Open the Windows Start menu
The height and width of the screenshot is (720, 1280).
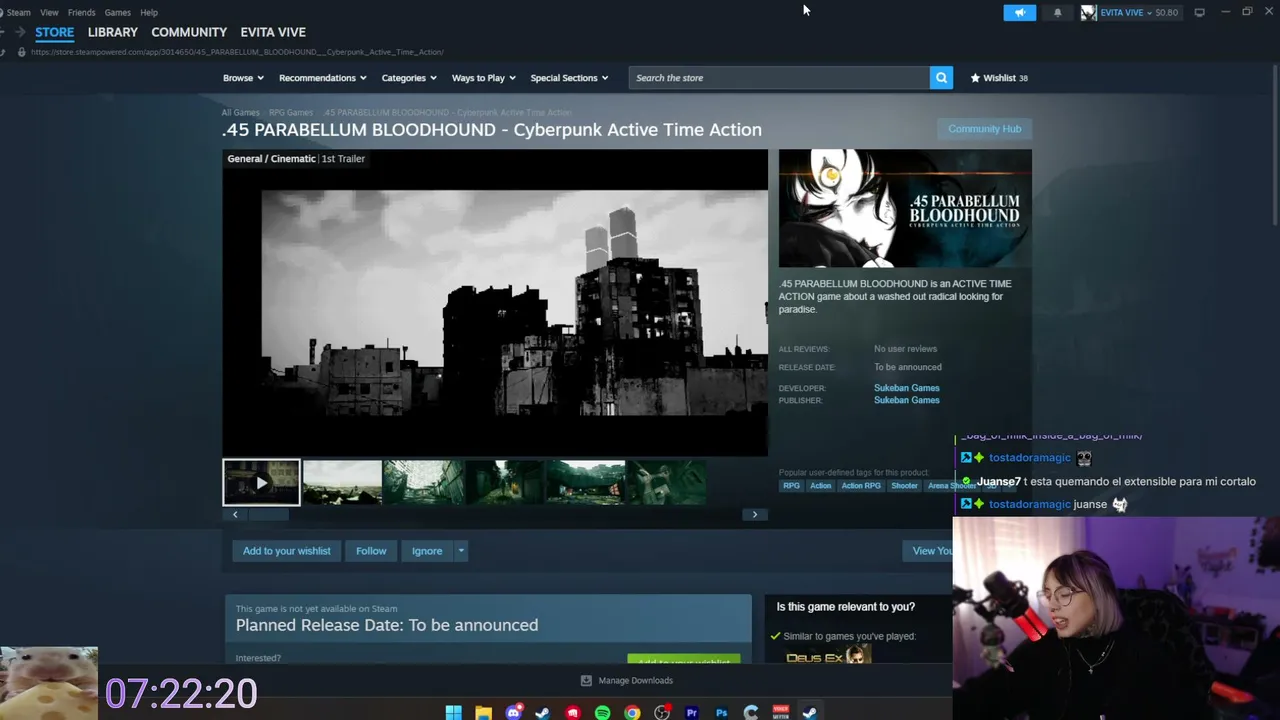point(453,712)
